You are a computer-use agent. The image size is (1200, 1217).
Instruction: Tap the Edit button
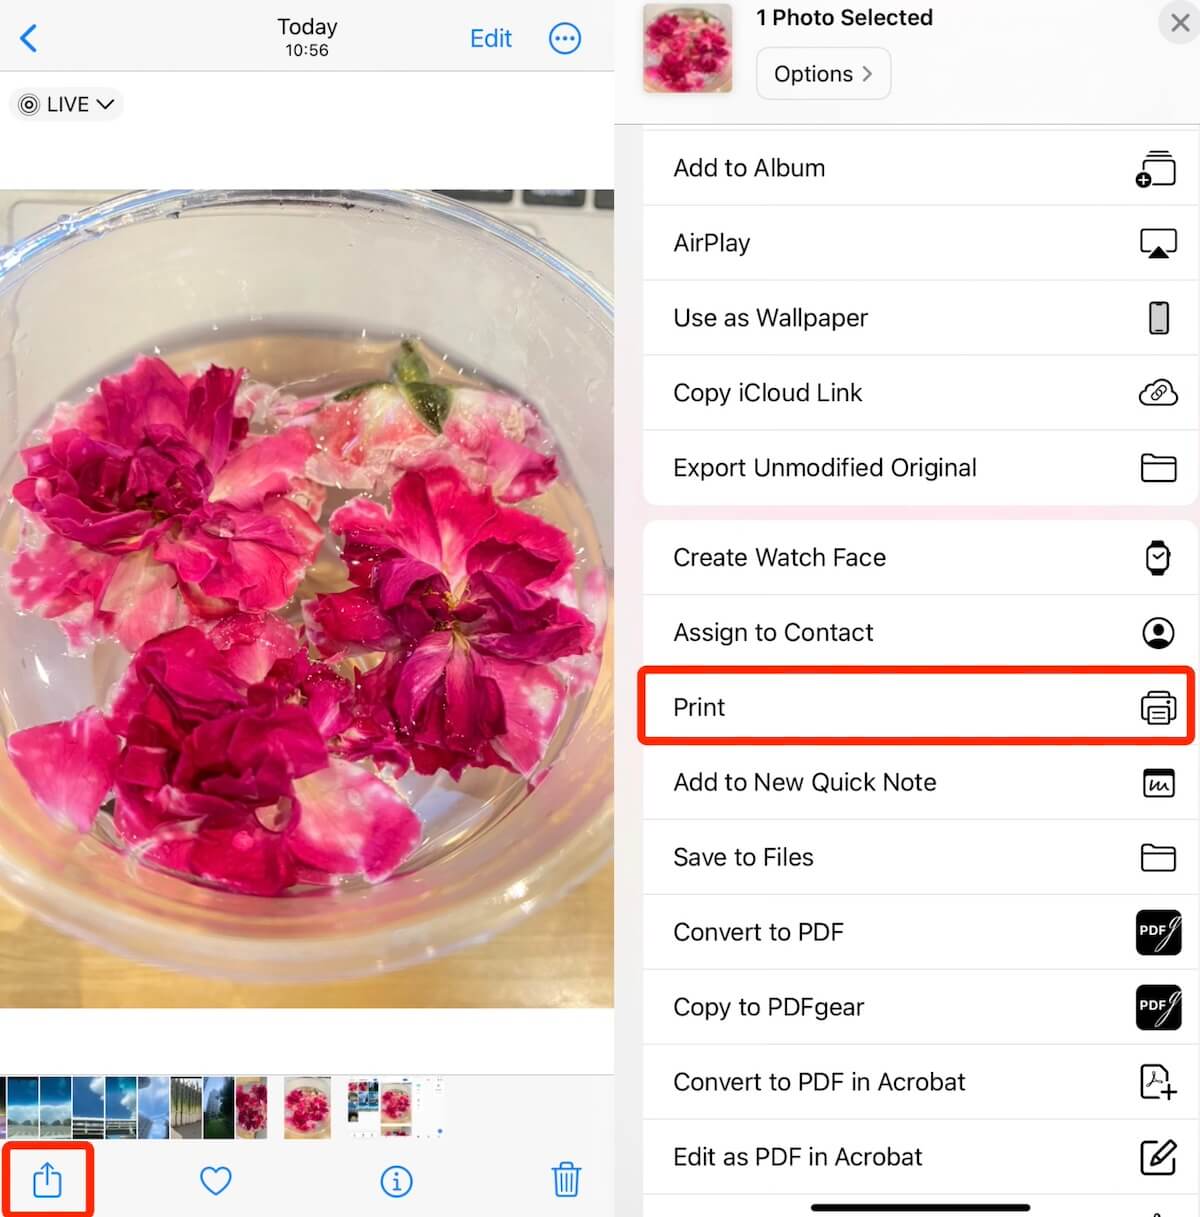[491, 38]
